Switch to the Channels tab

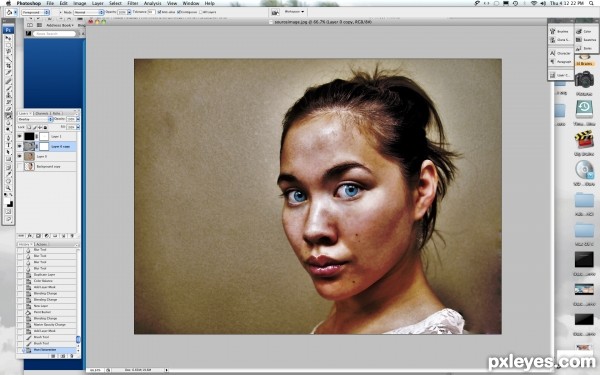[x=42, y=114]
